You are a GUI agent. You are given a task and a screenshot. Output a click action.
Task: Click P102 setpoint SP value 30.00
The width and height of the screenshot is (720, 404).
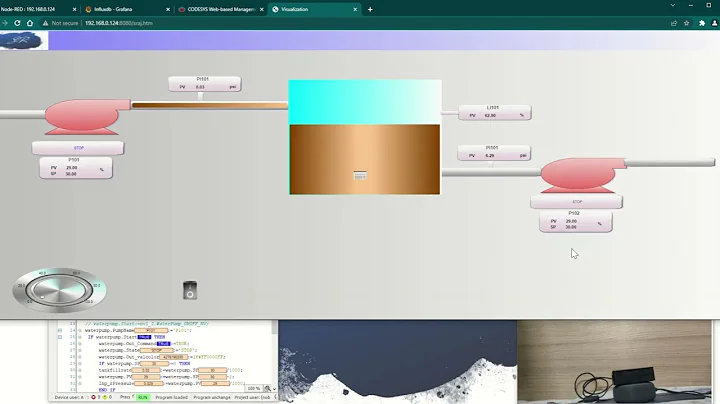point(571,227)
